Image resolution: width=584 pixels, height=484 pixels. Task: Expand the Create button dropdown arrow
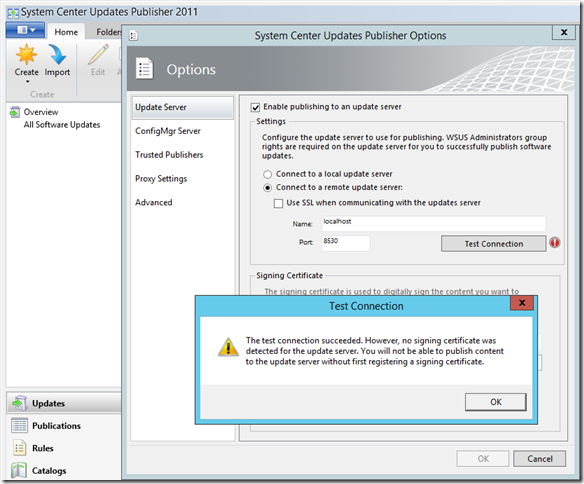coord(27,82)
